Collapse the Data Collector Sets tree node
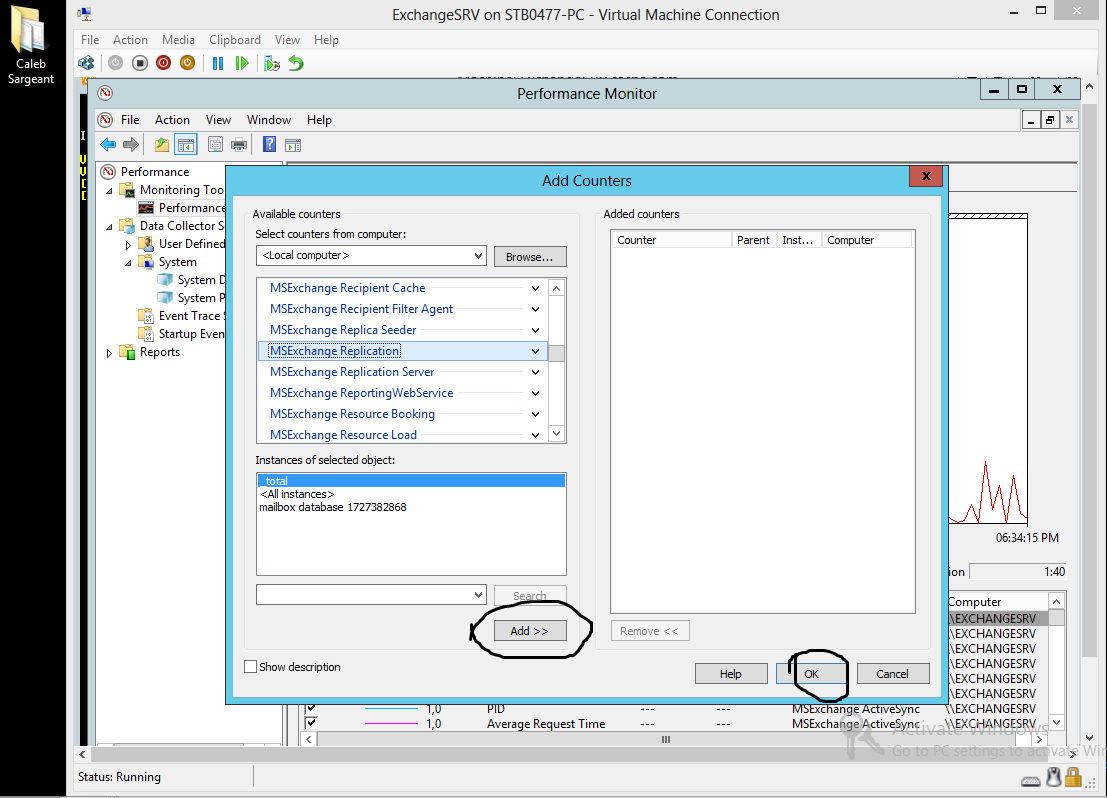This screenshot has width=1107, height=798. pyautogui.click(x=109, y=227)
